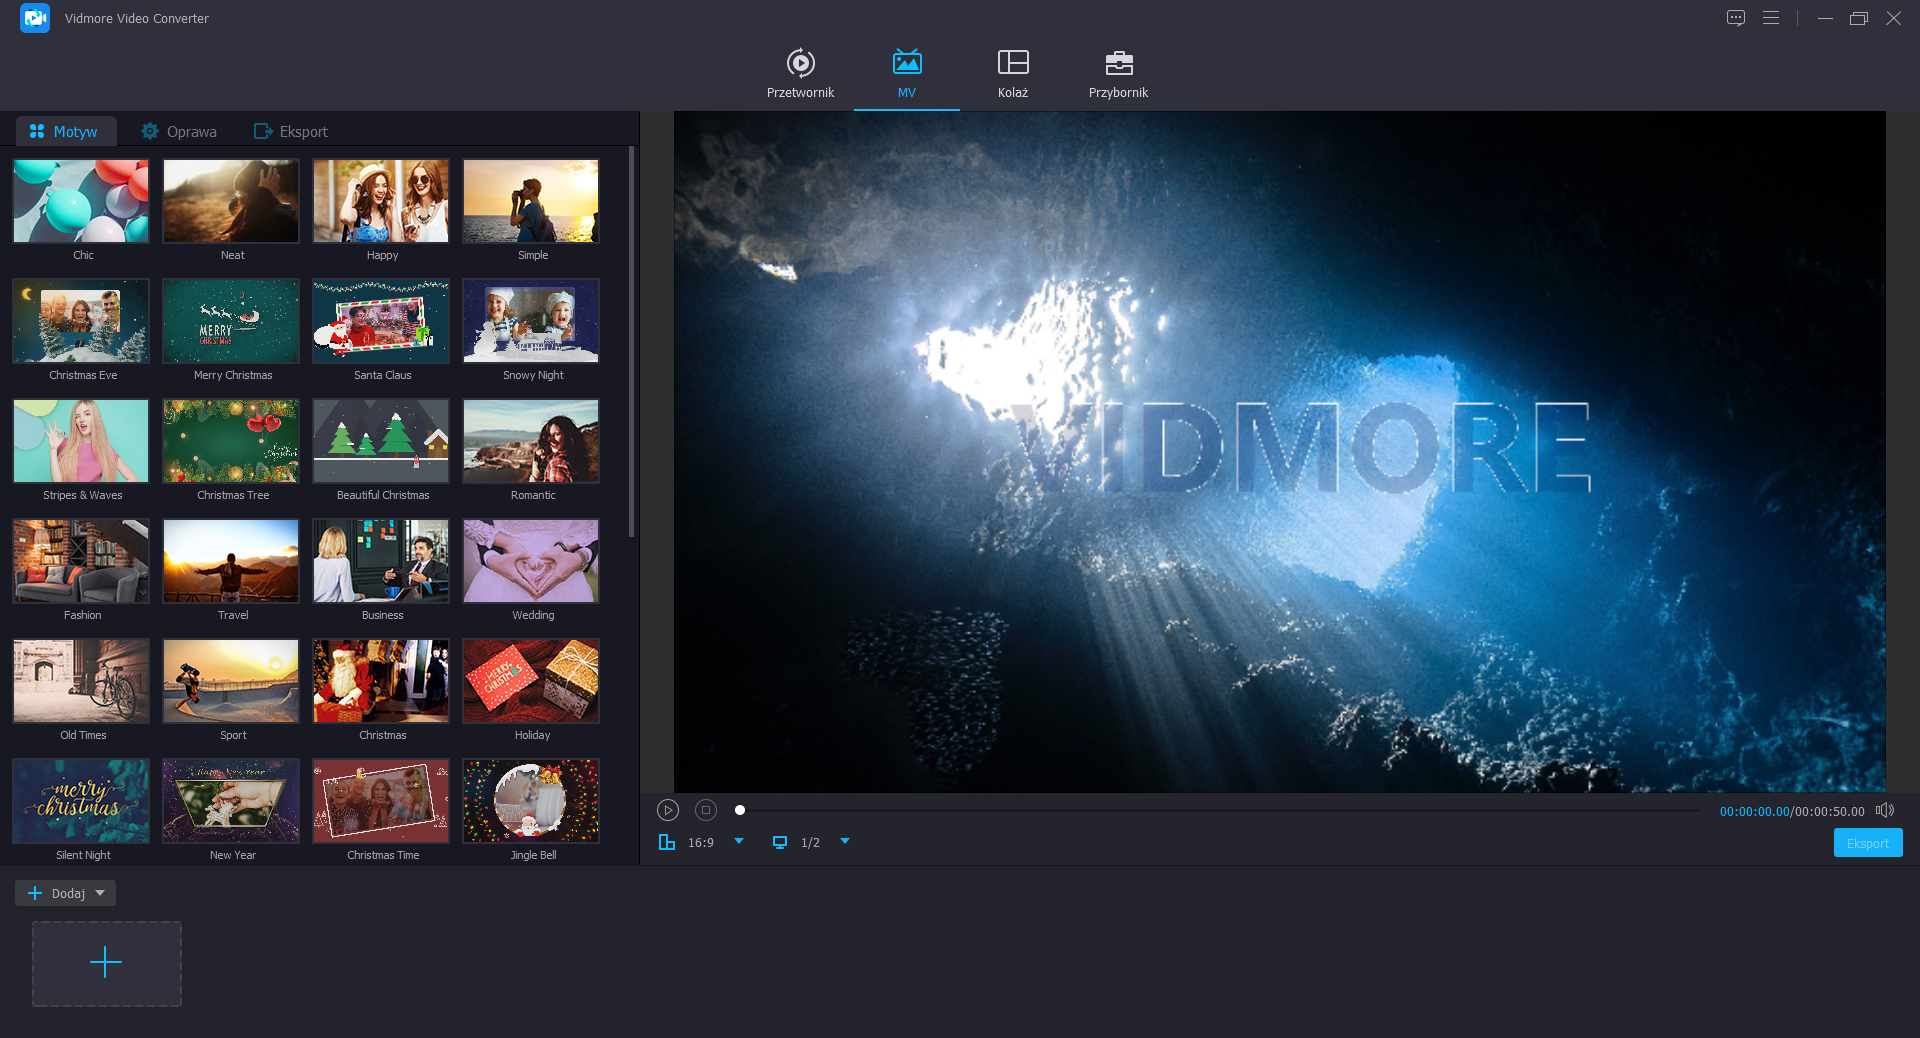Select the Christmas Time theme

click(x=381, y=801)
